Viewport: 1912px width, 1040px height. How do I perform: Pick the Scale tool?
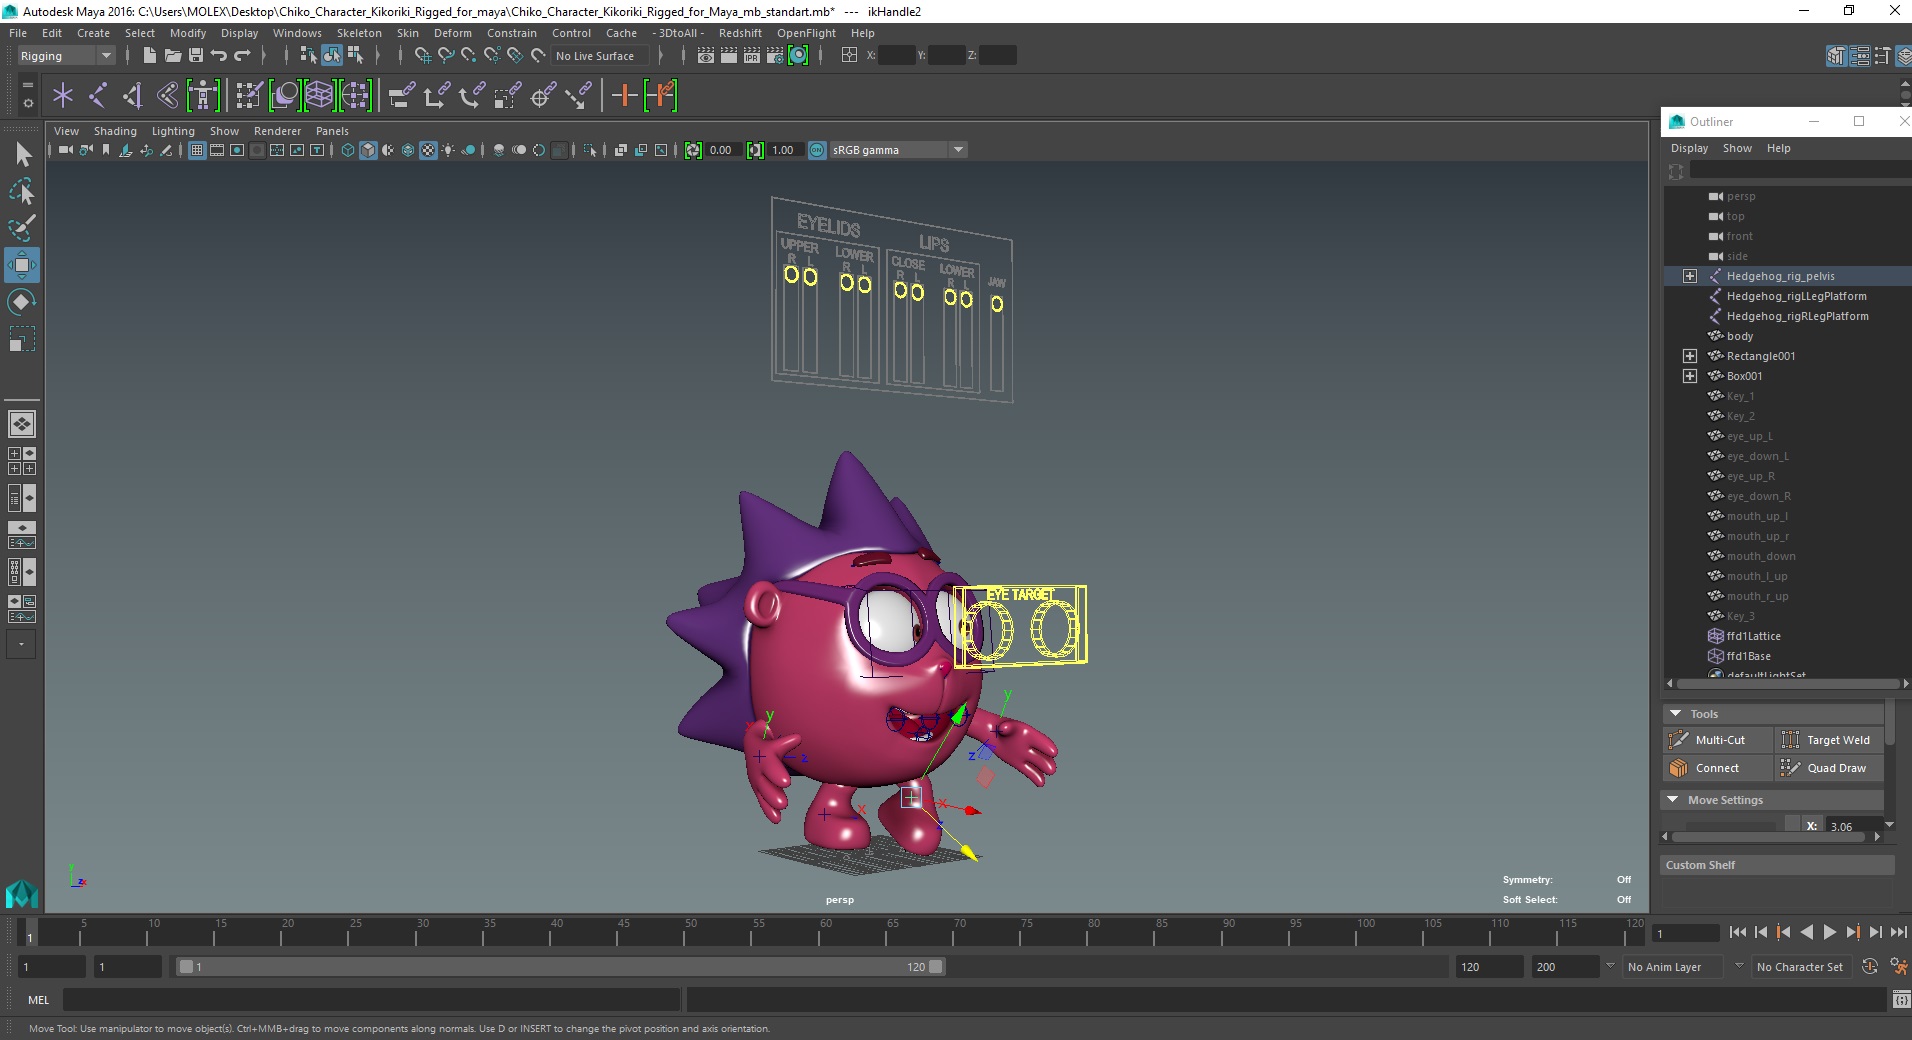[22, 339]
